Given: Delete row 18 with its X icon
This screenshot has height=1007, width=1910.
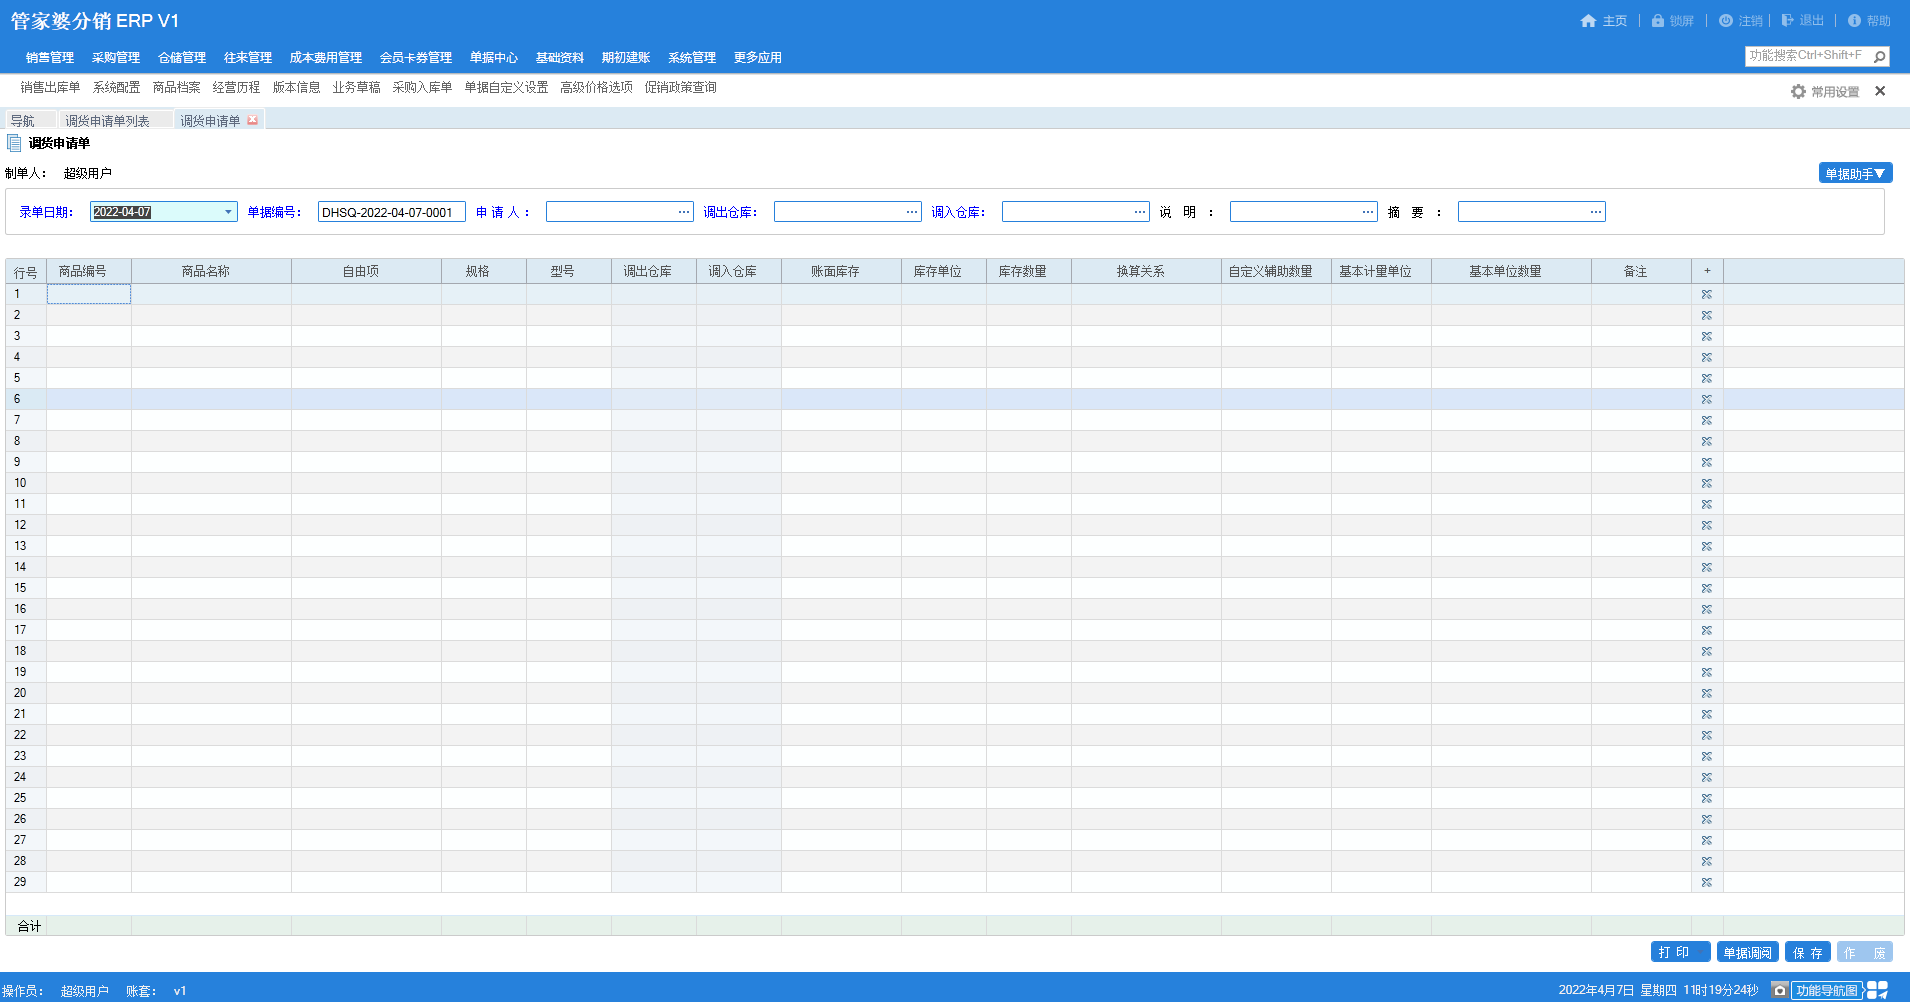Looking at the screenshot, I should pyautogui.click(x=1707, y=651).
